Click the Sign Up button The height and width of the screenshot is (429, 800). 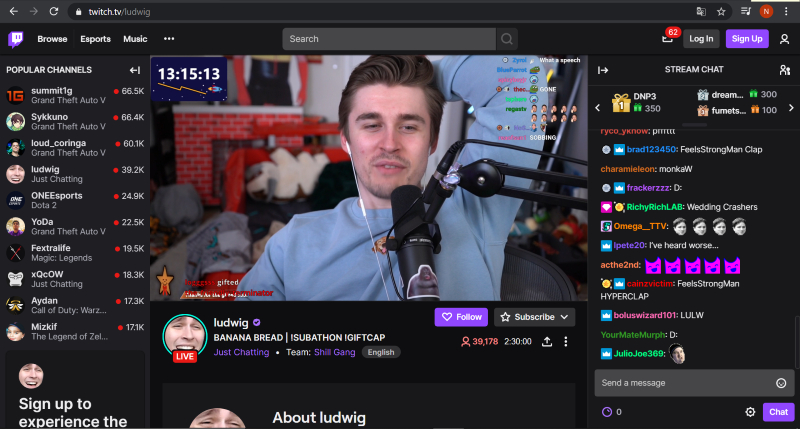(747, 39)
